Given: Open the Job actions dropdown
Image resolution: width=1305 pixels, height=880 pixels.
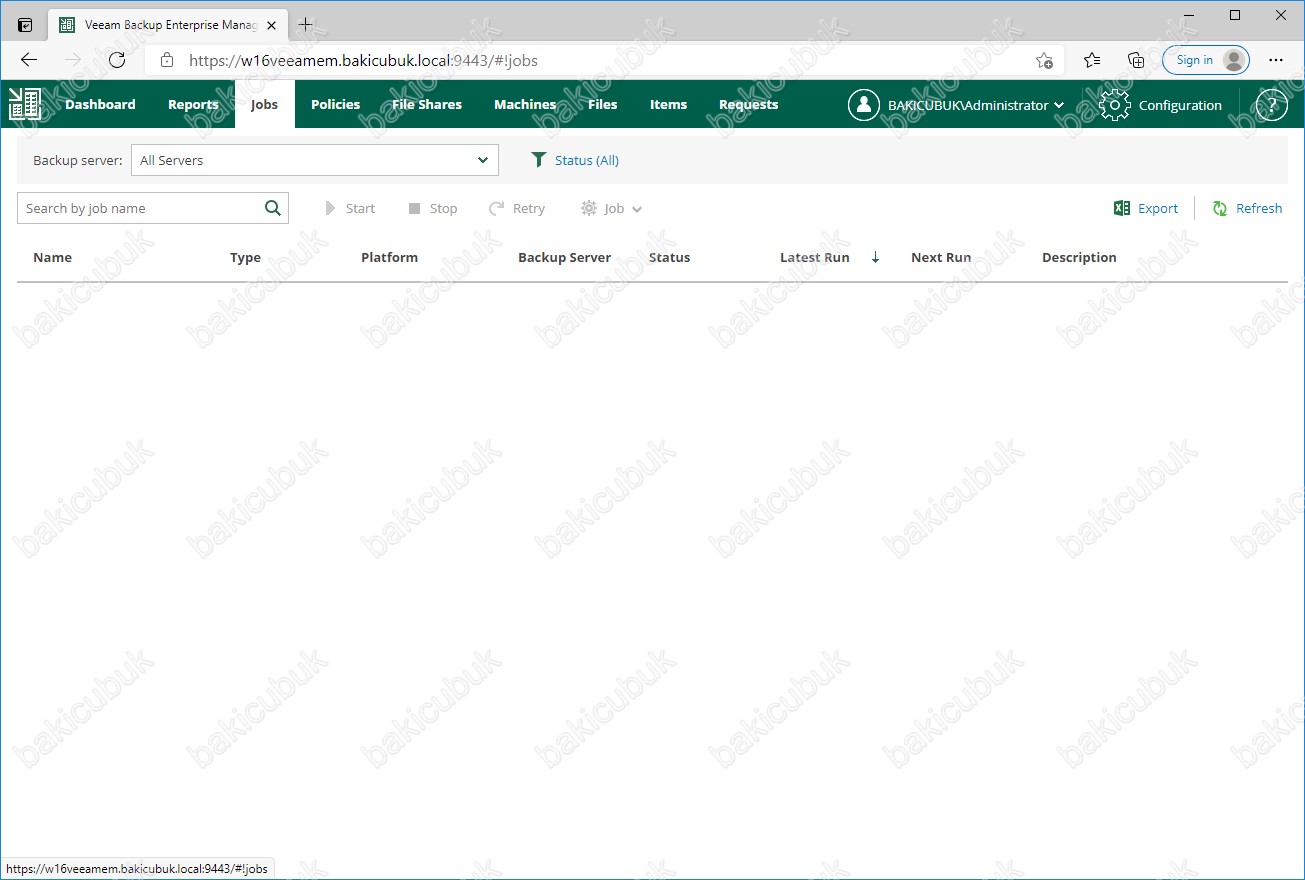Looking at the screenshot, I should tap(612, 208).
